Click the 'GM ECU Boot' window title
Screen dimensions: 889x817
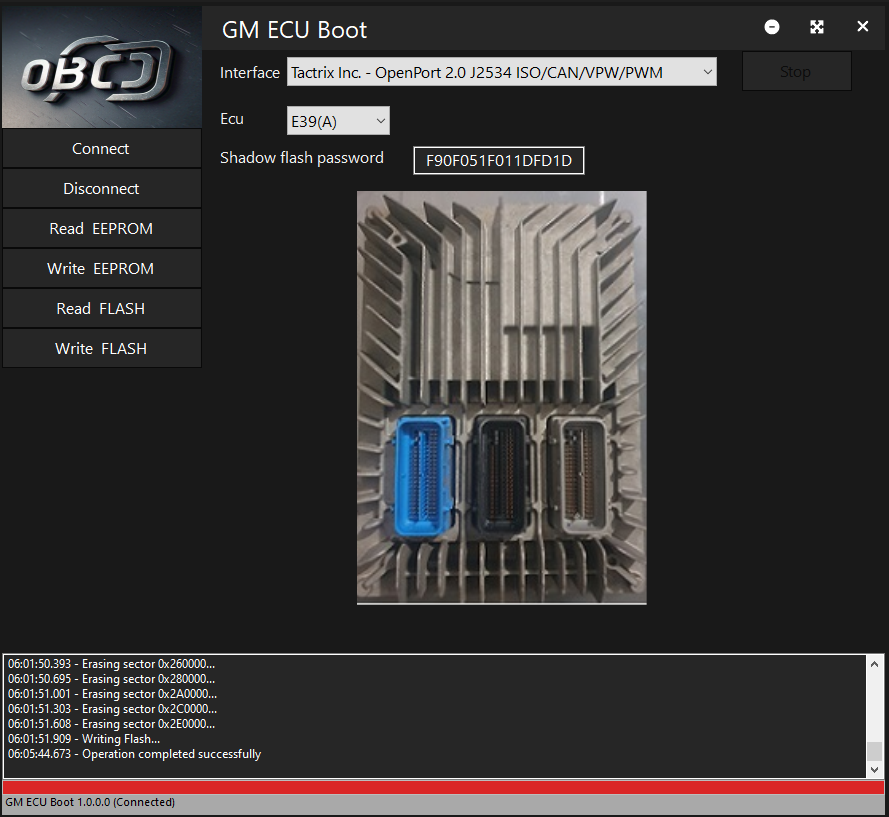(x=294, y=30)
